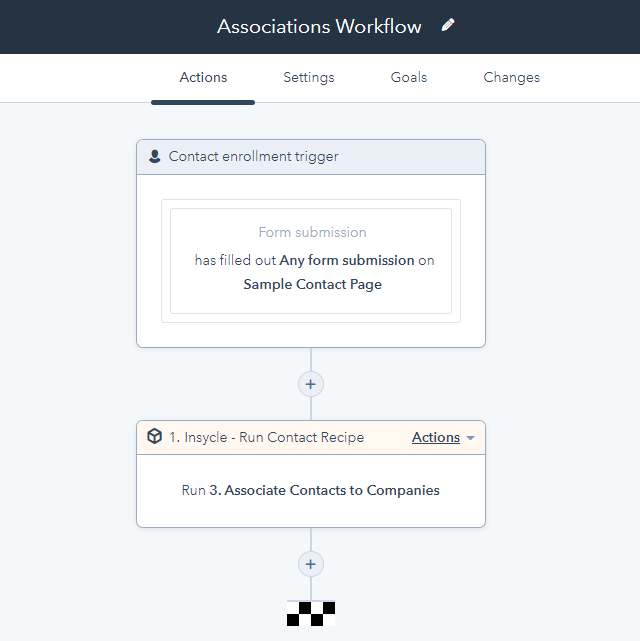This screenshot has width=640, height=641.
Task: Click the Associations Workflow title
Action: (x=319, y=27)
